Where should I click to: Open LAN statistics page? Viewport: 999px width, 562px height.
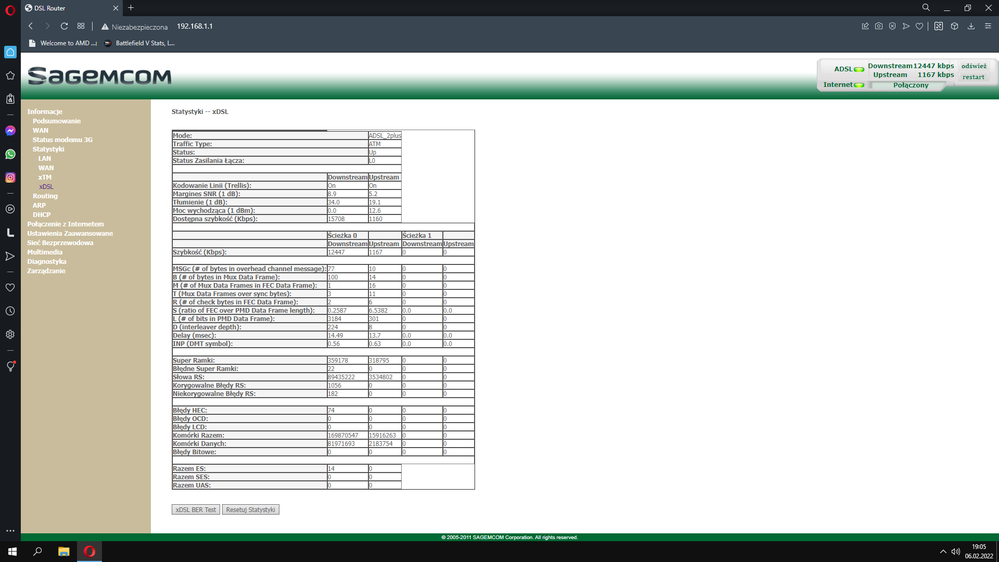point(45,159)
